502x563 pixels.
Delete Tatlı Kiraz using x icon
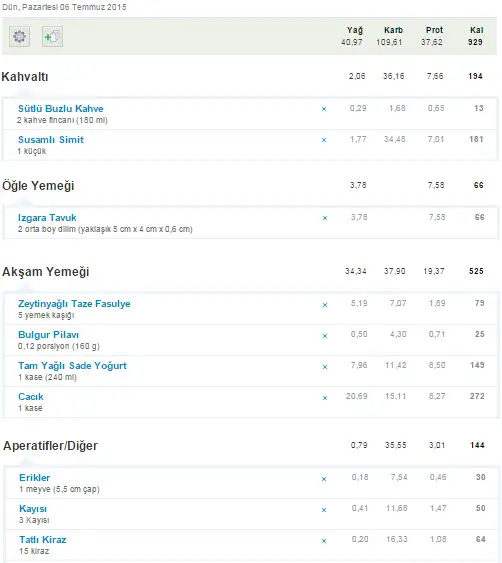click(x=324, y=541)
